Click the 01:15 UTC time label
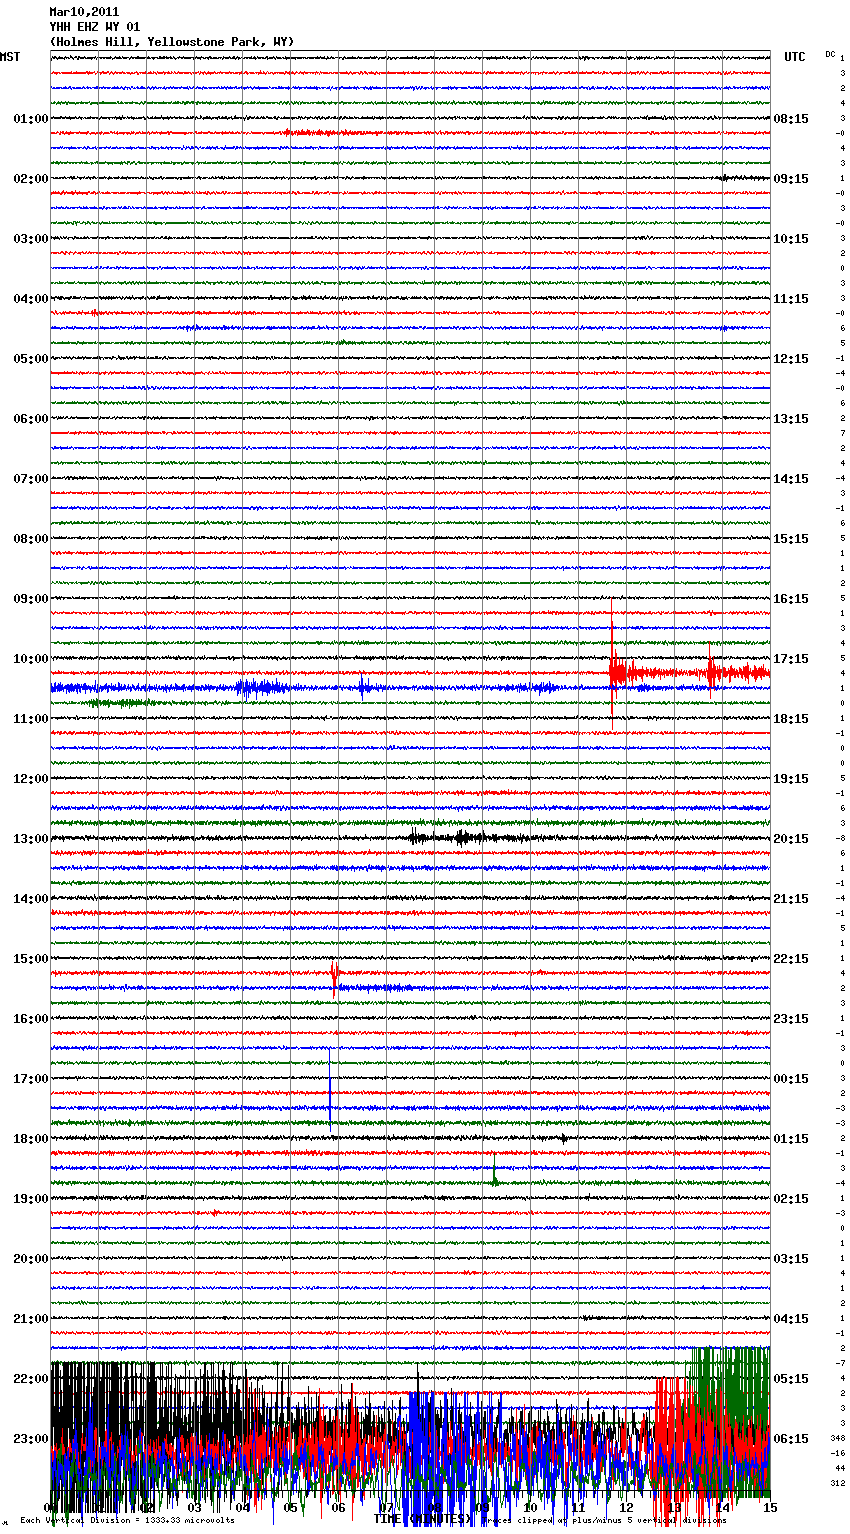 click(x=791, y=1139)
